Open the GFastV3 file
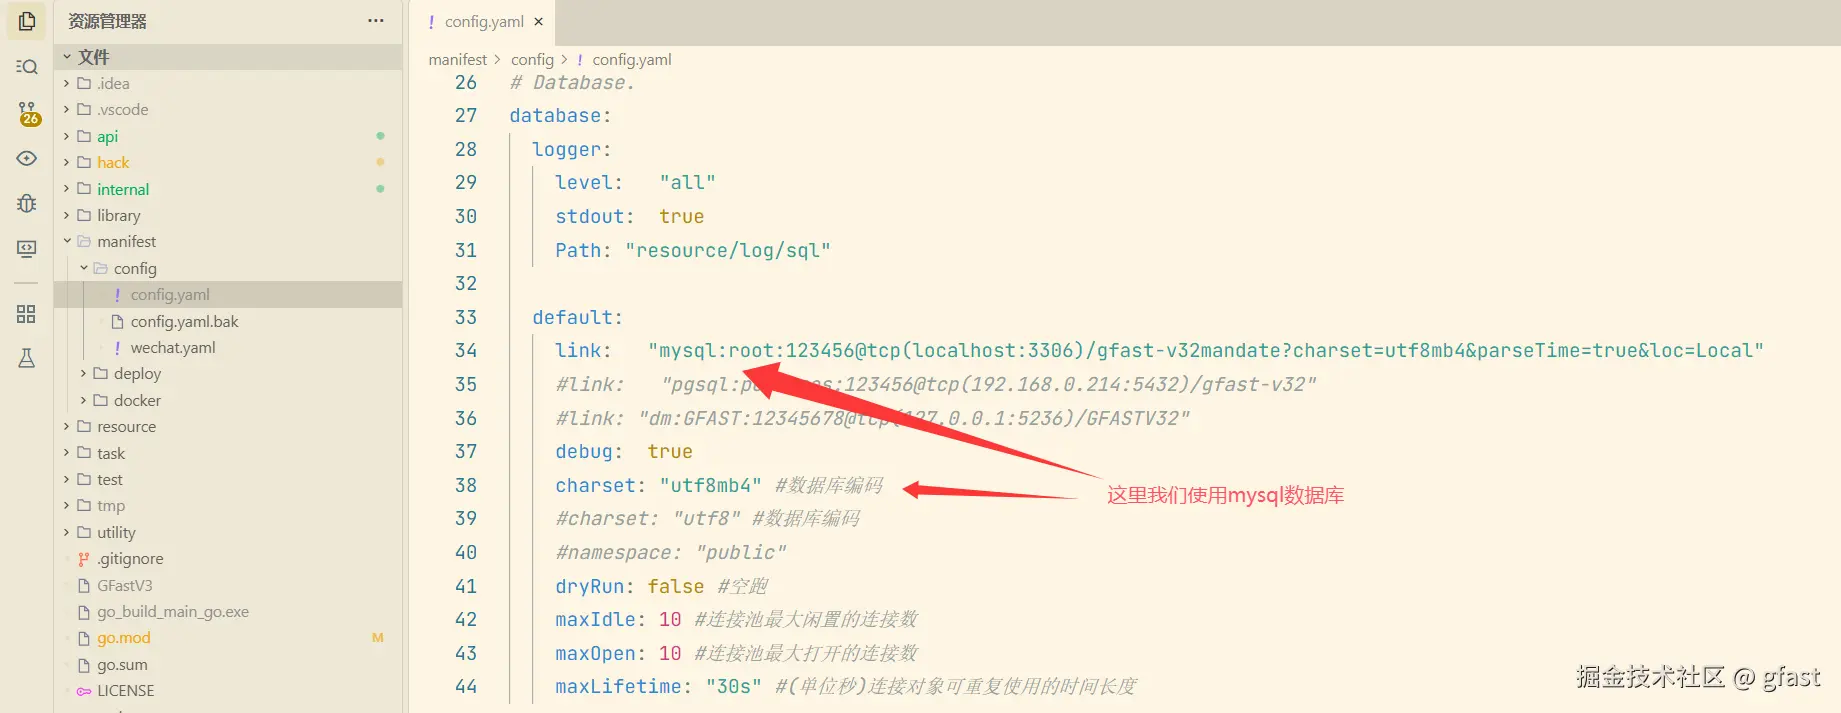1841x713 pixels. (x=229, y=585)
